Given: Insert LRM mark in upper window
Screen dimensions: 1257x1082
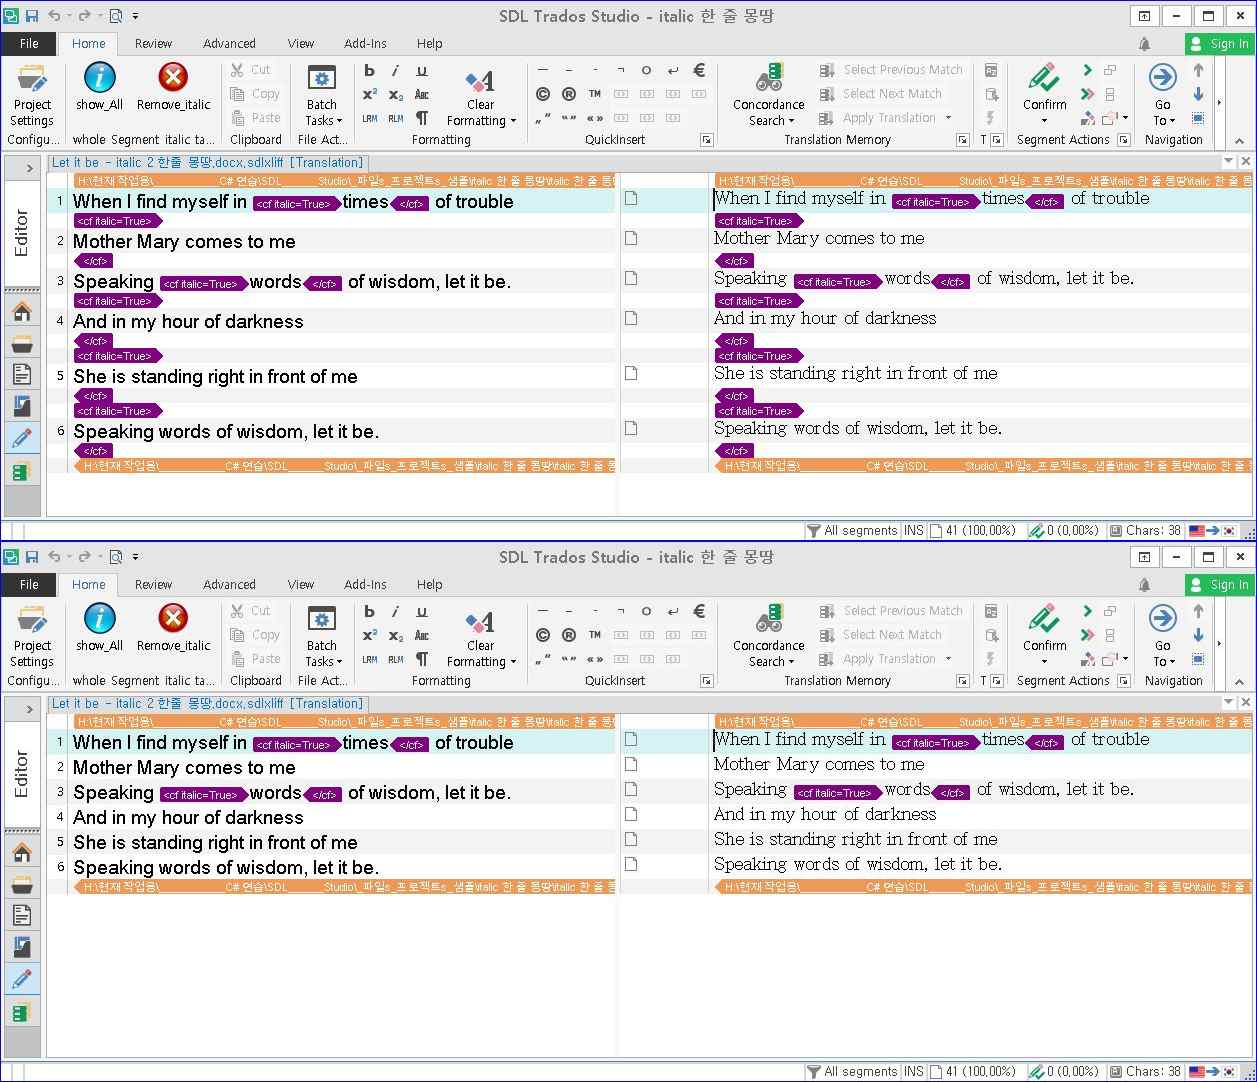Looking at the screenshot, I should point(370,118).
